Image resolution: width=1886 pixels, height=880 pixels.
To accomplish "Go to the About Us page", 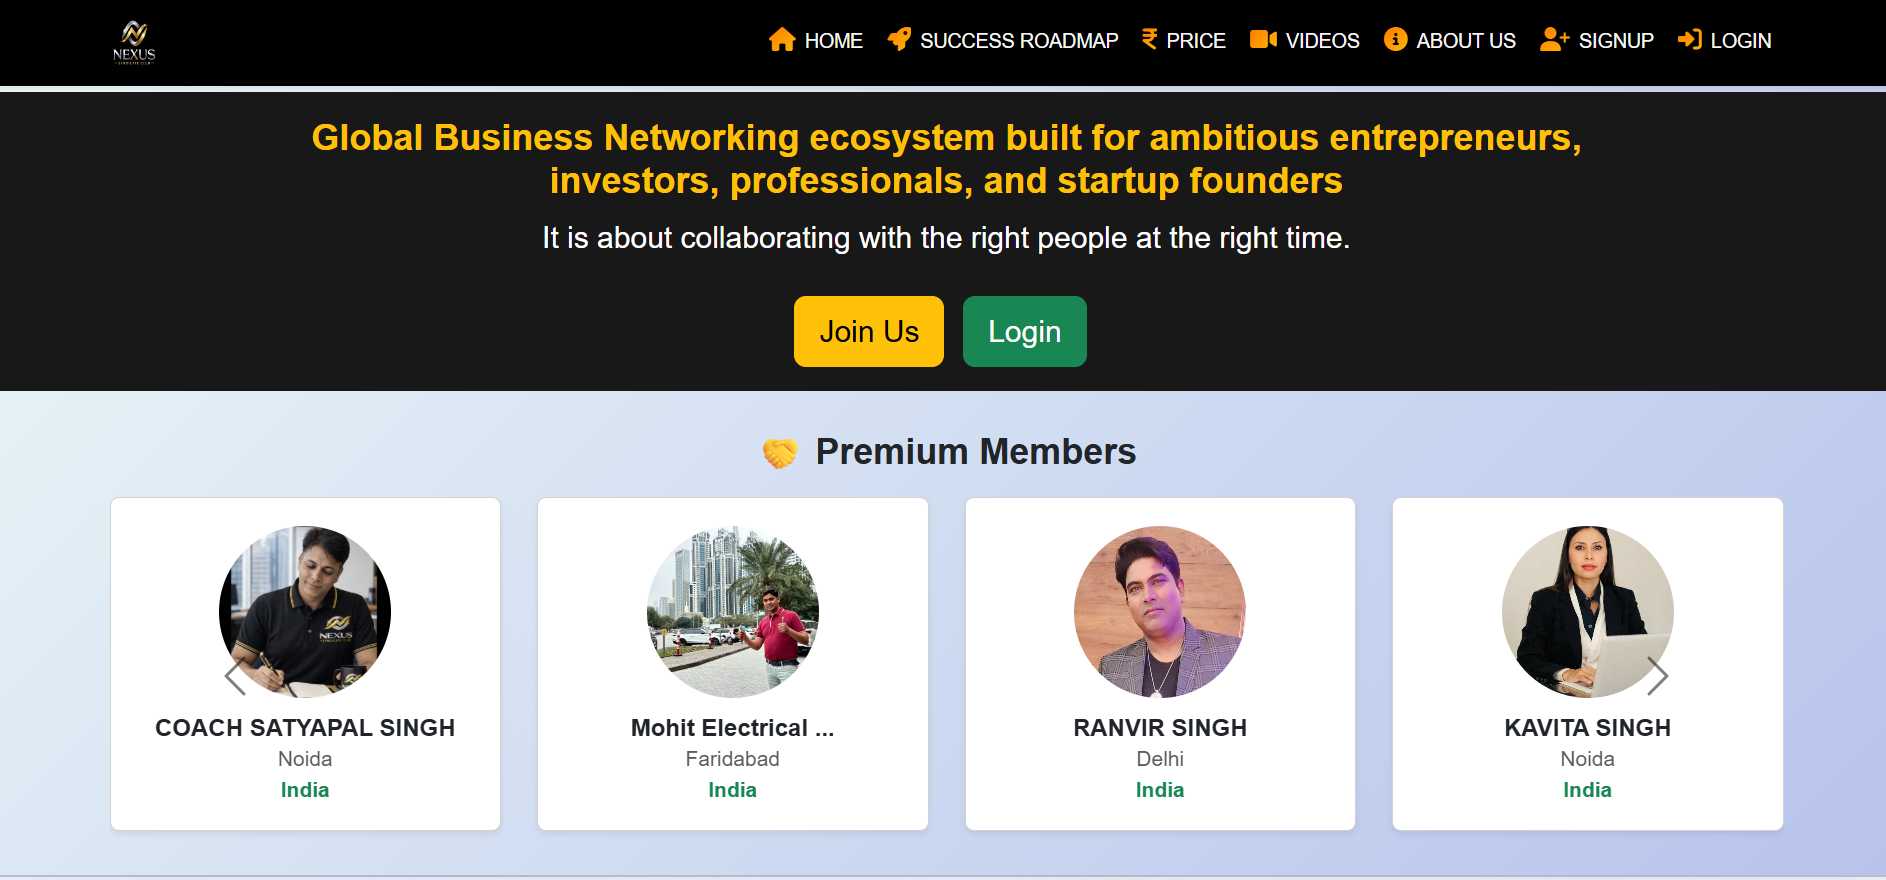I will point(1465,41).
